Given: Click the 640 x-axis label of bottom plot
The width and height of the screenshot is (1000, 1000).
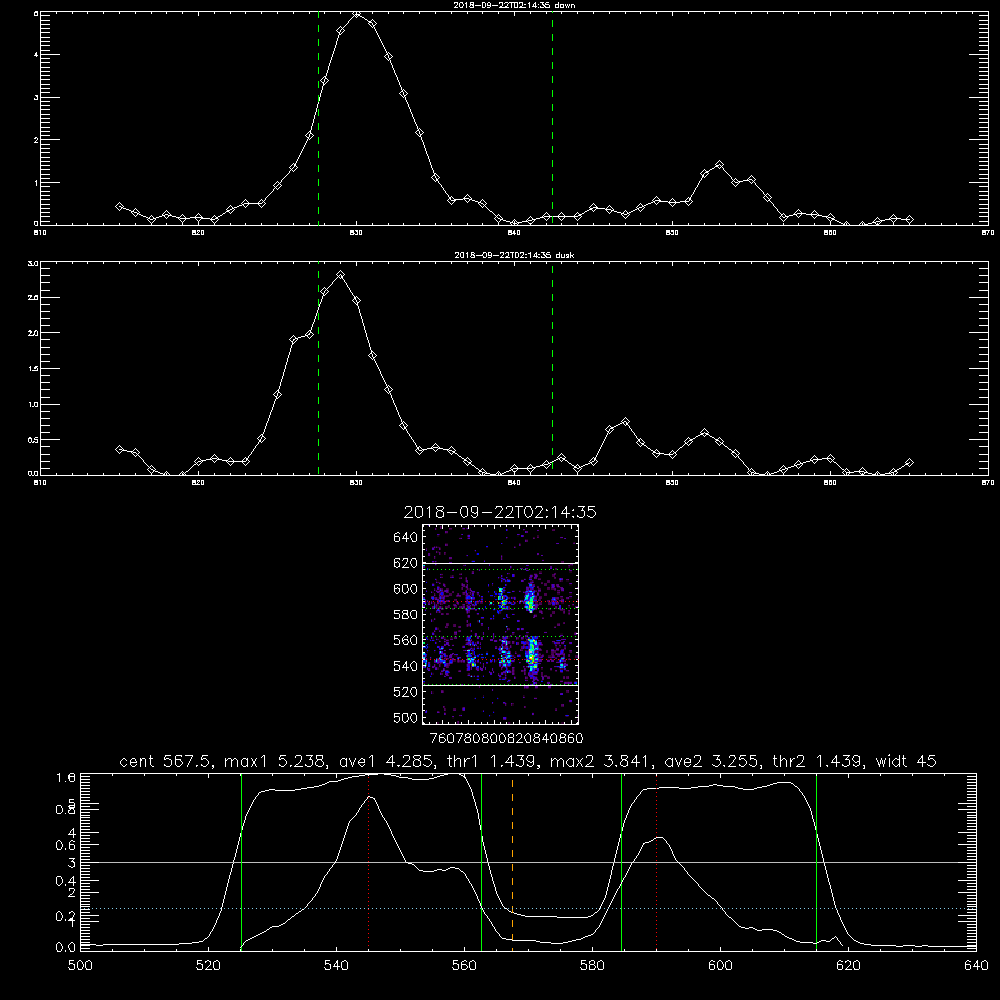Looking at the screenshot, I should pos(976,966).
